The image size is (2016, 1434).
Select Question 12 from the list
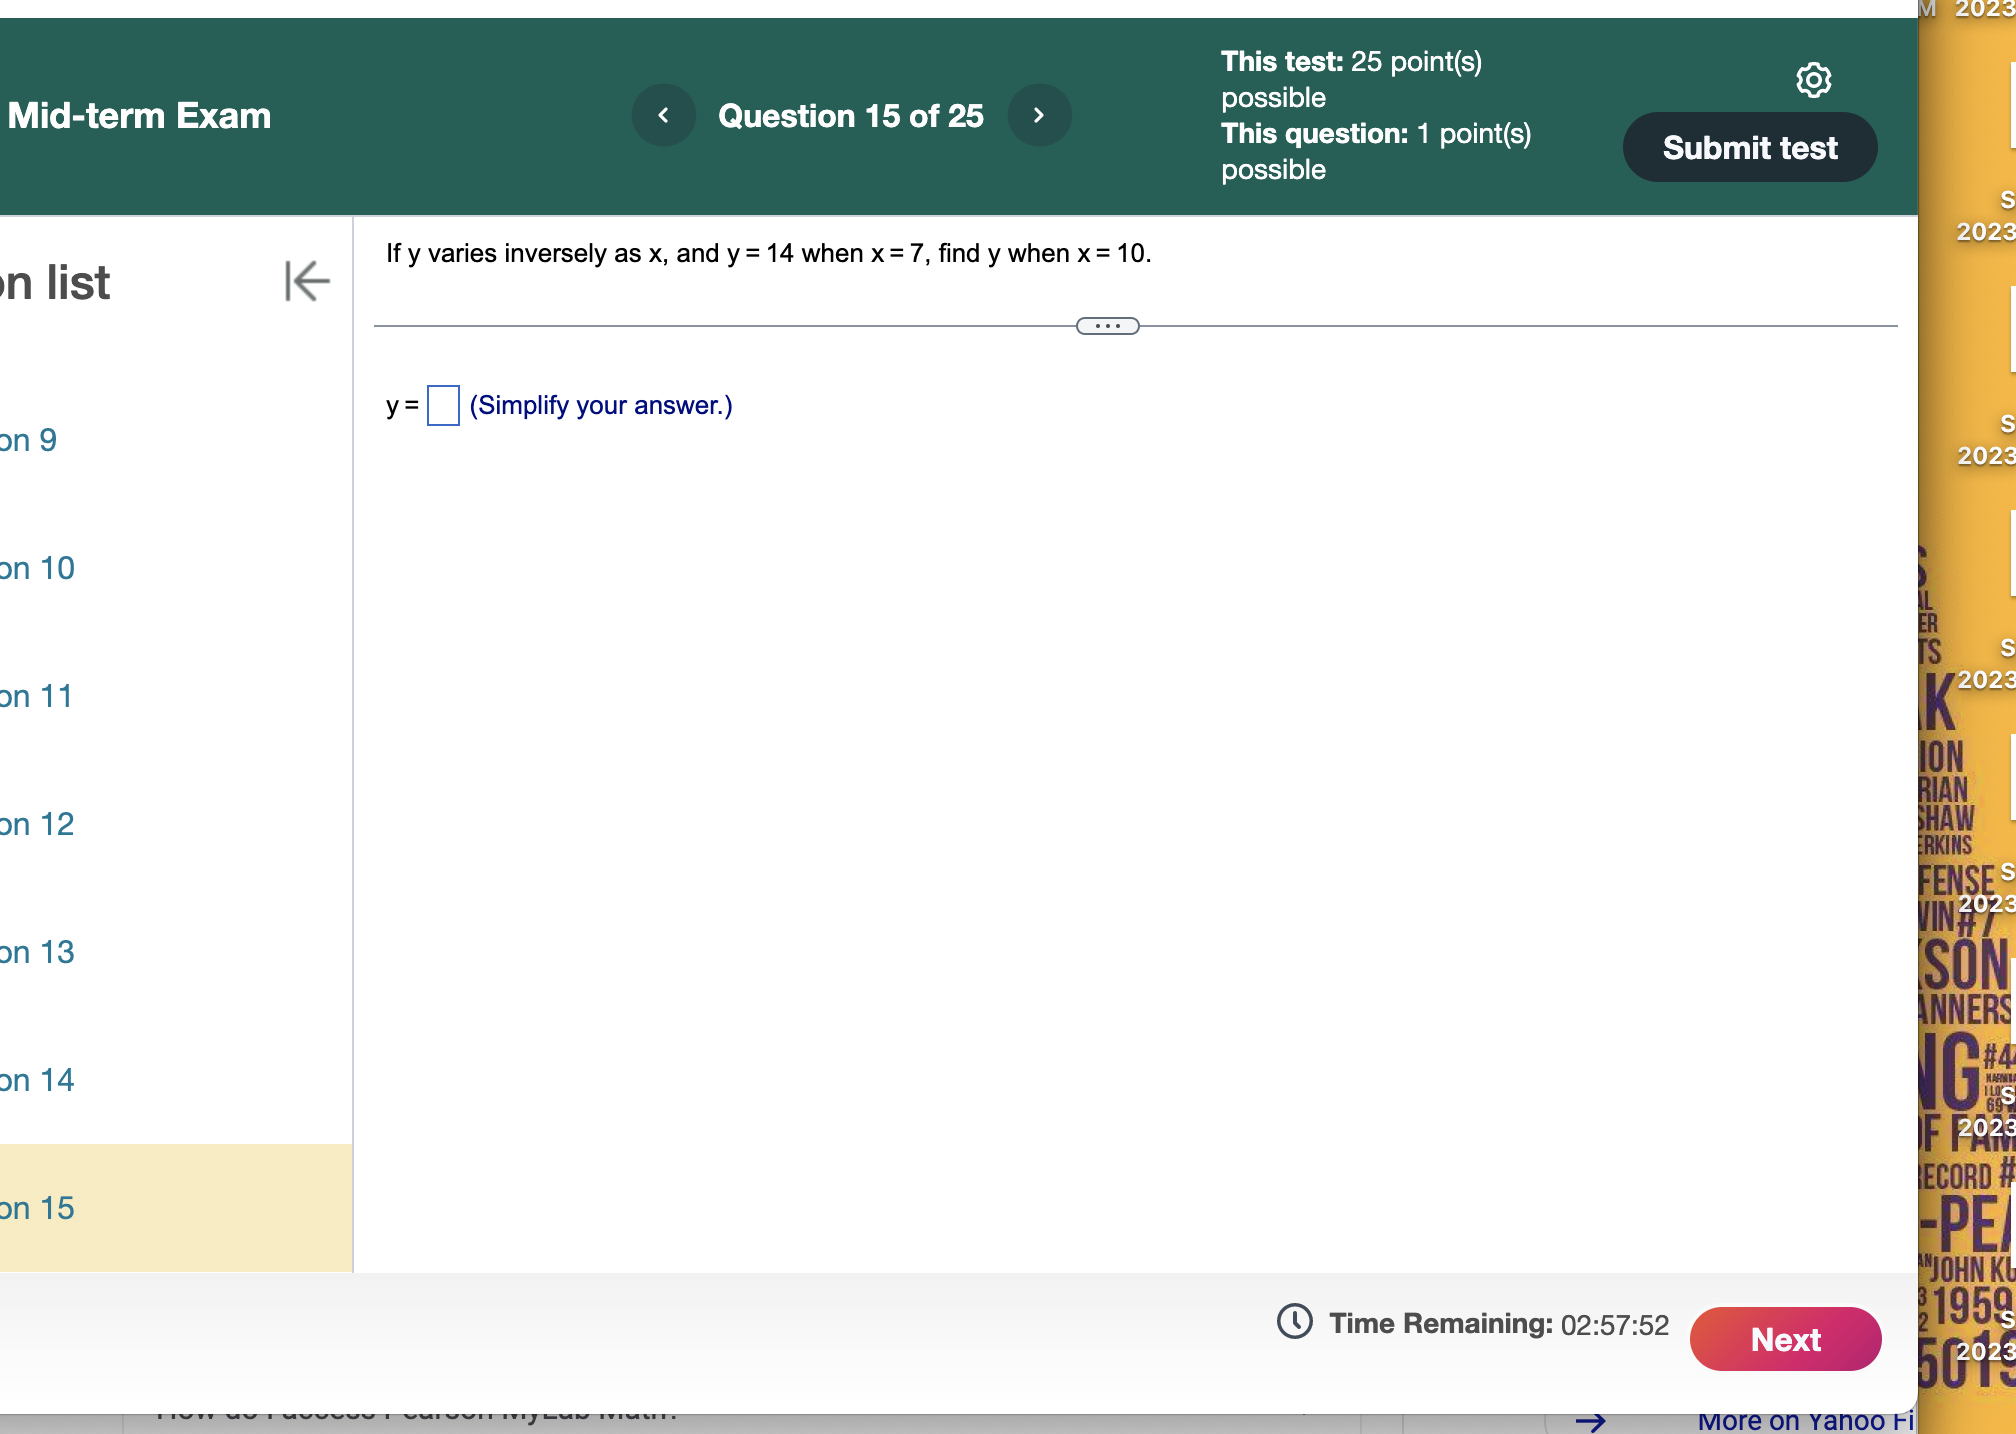[36, 823]
